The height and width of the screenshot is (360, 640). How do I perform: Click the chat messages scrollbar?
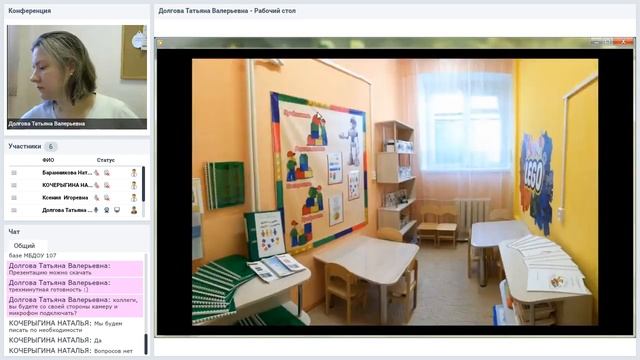coord(145,344)
